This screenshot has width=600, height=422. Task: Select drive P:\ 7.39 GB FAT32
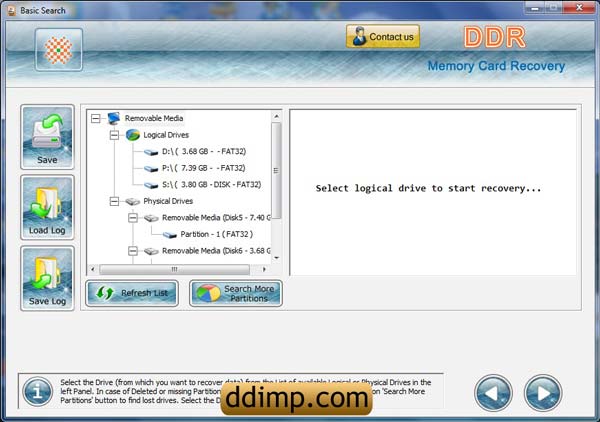point(204,168)
